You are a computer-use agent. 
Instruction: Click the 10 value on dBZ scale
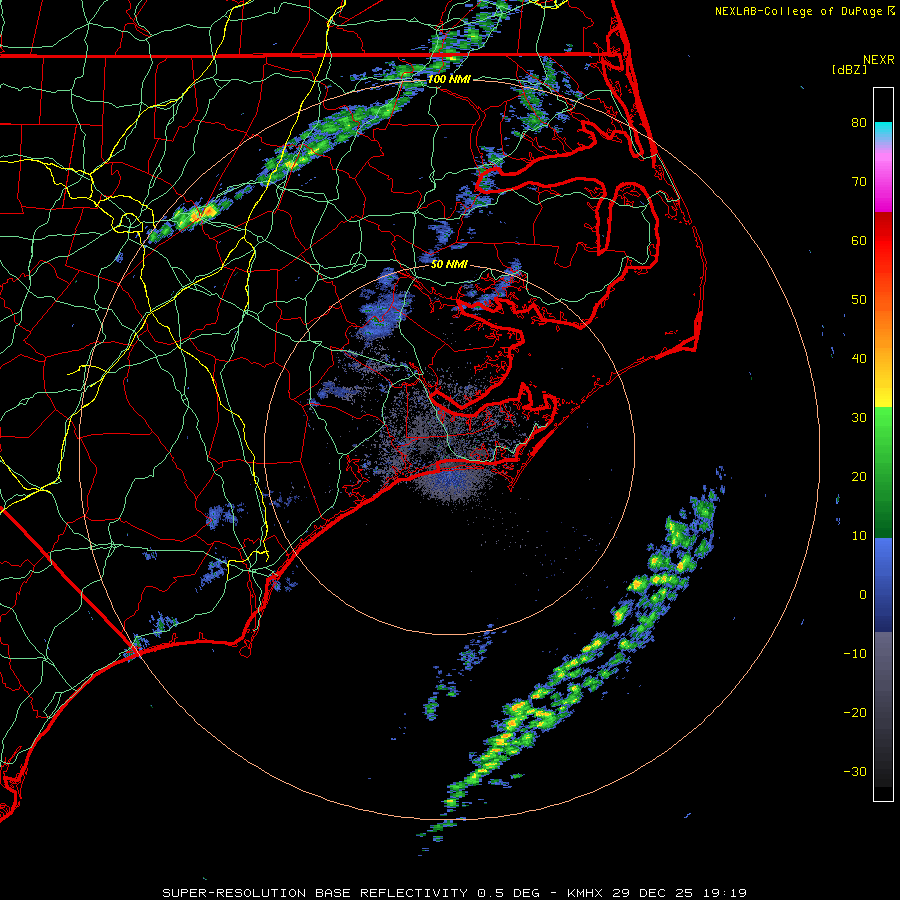point(859,536)
